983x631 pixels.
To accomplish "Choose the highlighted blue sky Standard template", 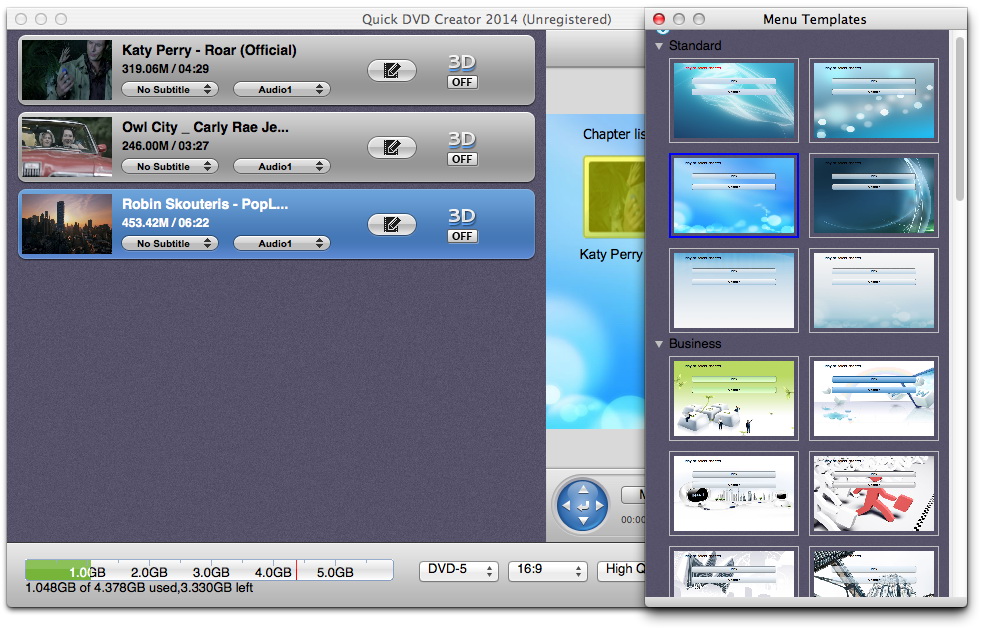I will pos(733,196).
